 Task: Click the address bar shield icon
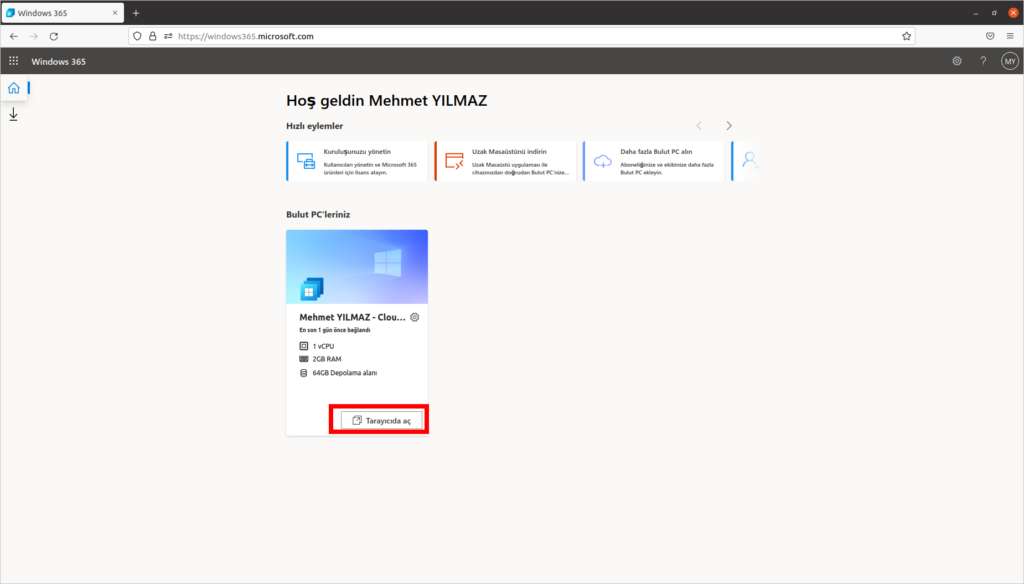[x=137, y=36]
